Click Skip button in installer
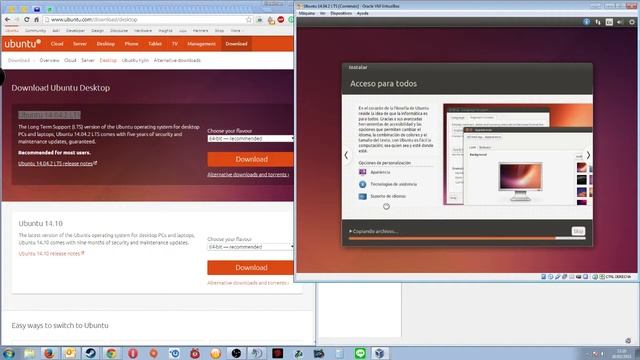The image size is (640, 360). [x=578, y=231]
